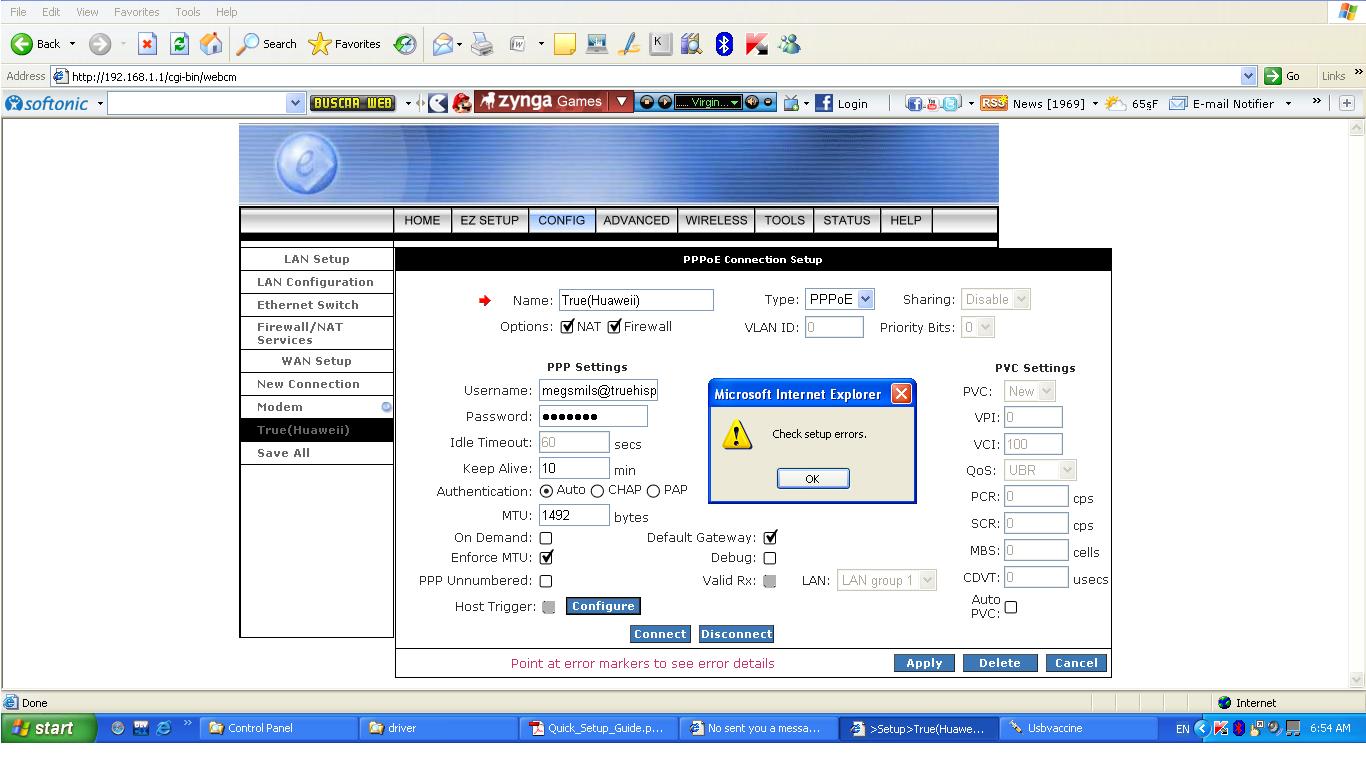The image size is (1366, 768).
Task: Click the Refresh page icon
Action: coord(179,44)
